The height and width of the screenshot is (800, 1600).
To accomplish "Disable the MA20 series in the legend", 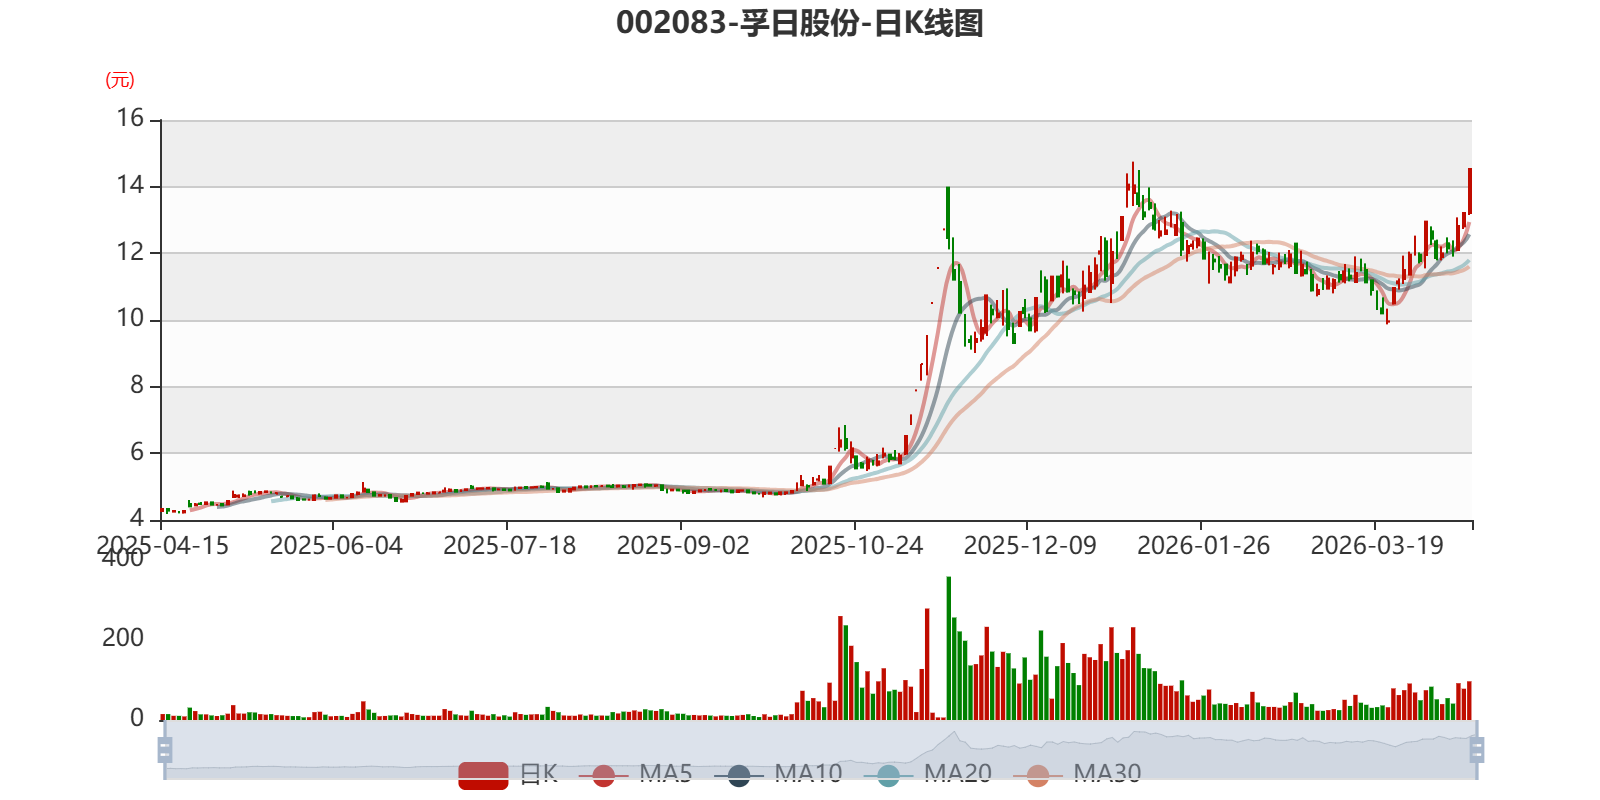I will pyautogui.click(x=927, y=774).
